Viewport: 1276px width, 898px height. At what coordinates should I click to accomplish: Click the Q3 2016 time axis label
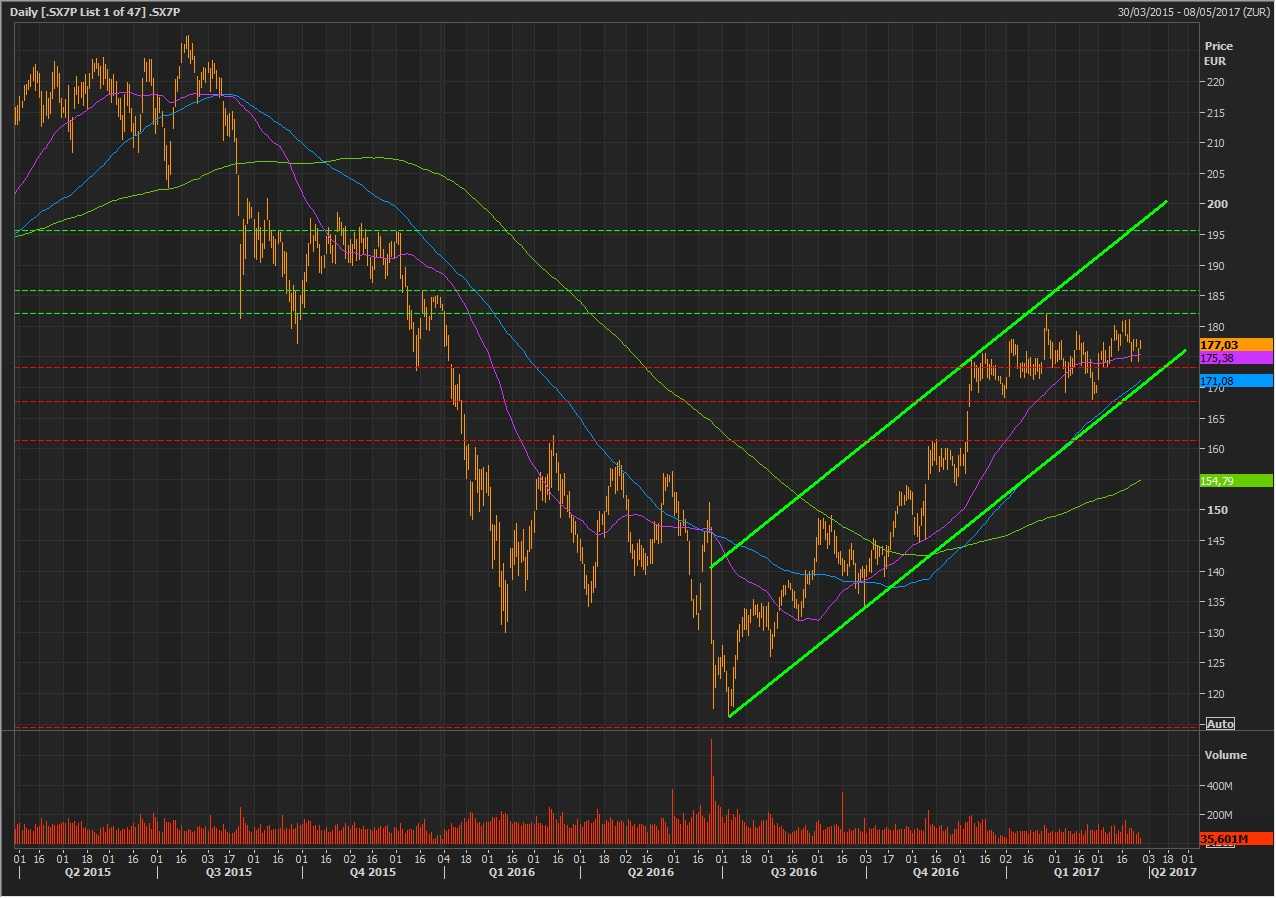792,873
